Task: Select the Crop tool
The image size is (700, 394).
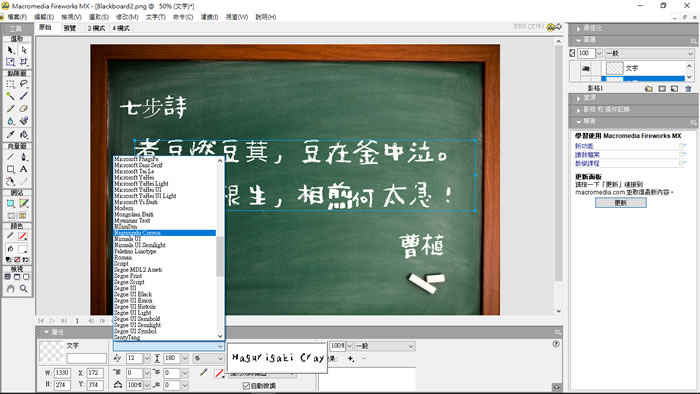Action: click(x=24, y=62)
